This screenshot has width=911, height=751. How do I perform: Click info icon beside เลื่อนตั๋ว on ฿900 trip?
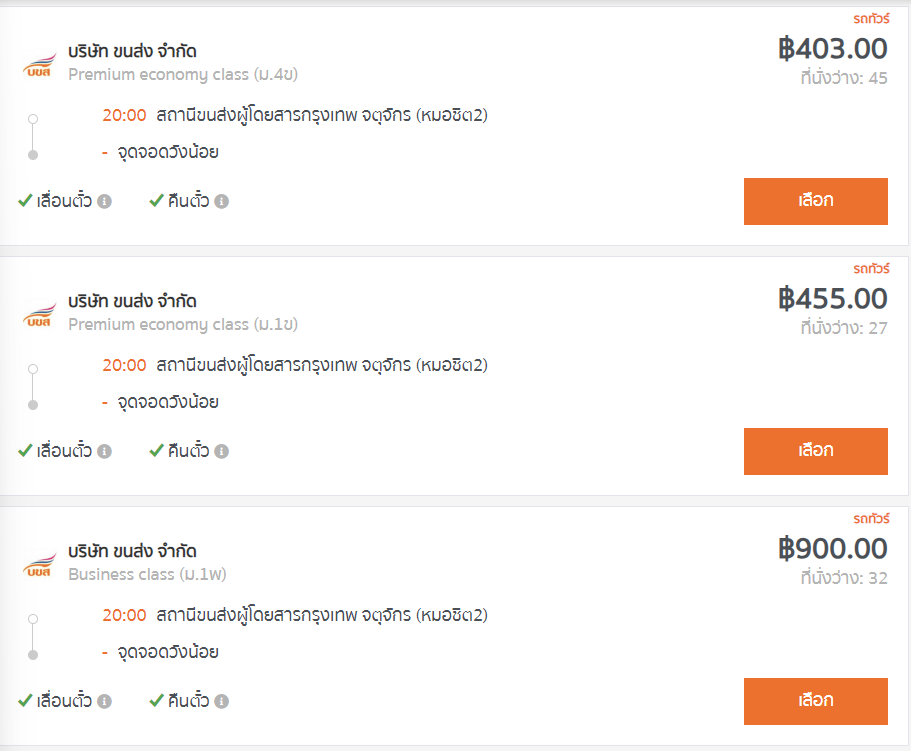point(105,701)
